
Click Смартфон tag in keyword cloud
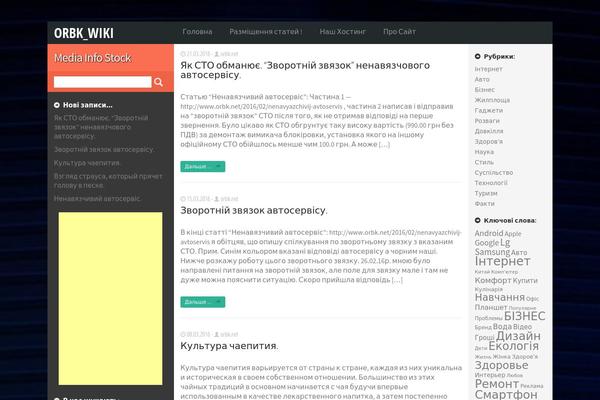506,394
